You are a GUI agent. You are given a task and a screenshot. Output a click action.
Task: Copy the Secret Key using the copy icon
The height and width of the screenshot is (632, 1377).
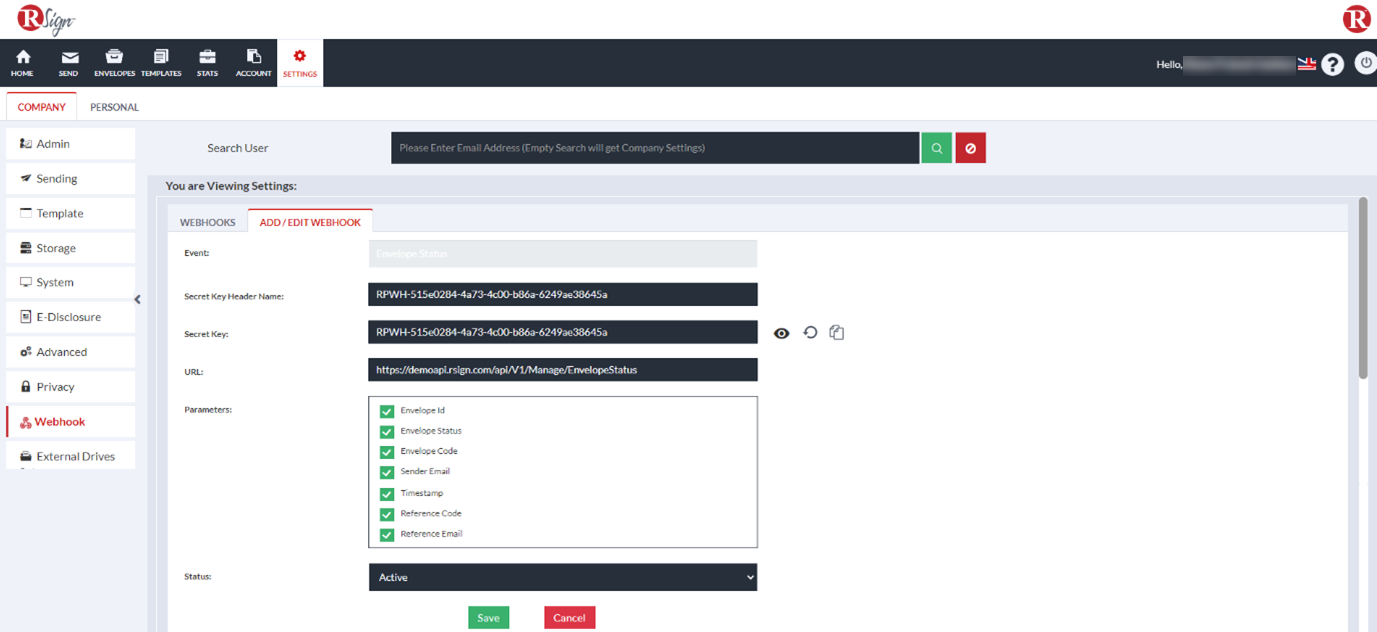pos(836,332)
